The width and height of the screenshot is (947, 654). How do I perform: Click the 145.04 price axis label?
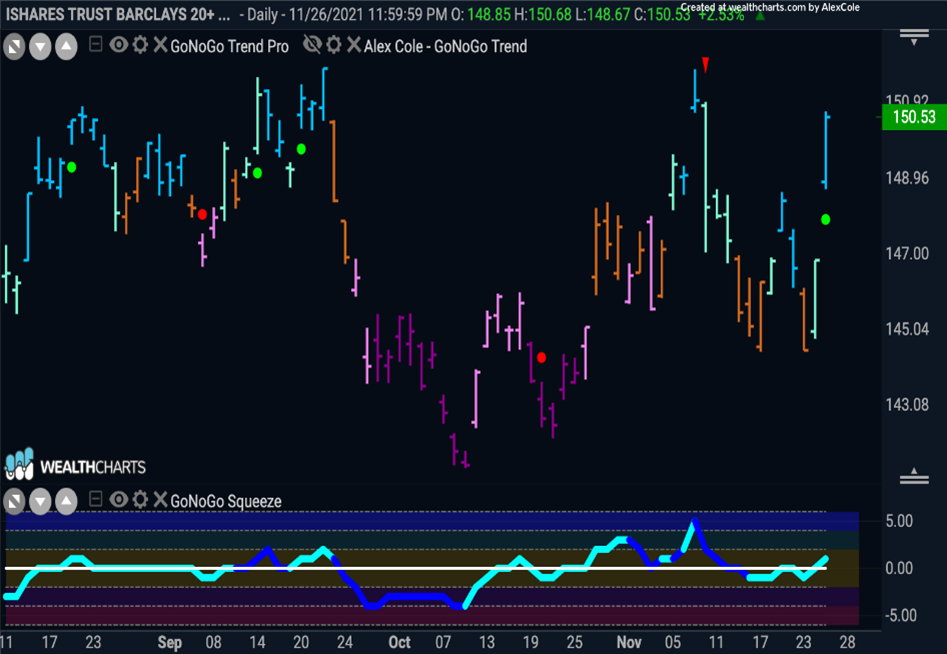point(907,329)
